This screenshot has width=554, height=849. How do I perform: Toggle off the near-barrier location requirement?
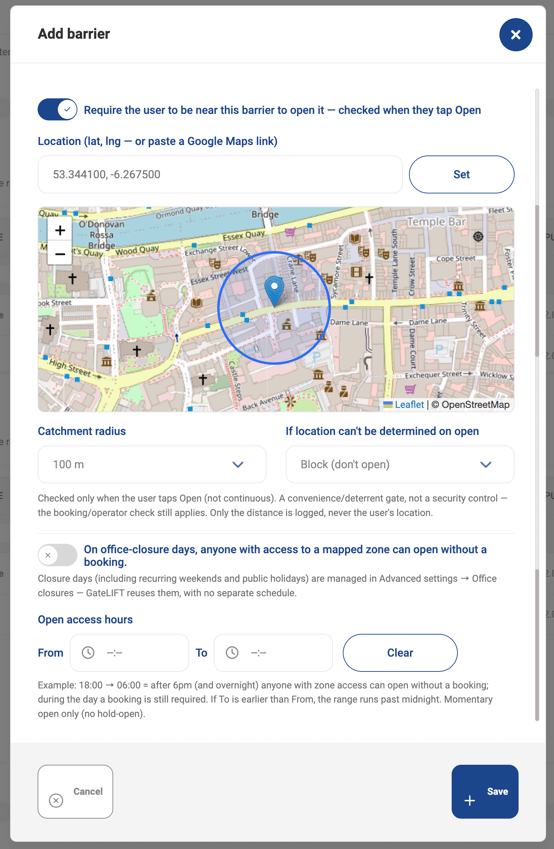[x=57, y=109]
